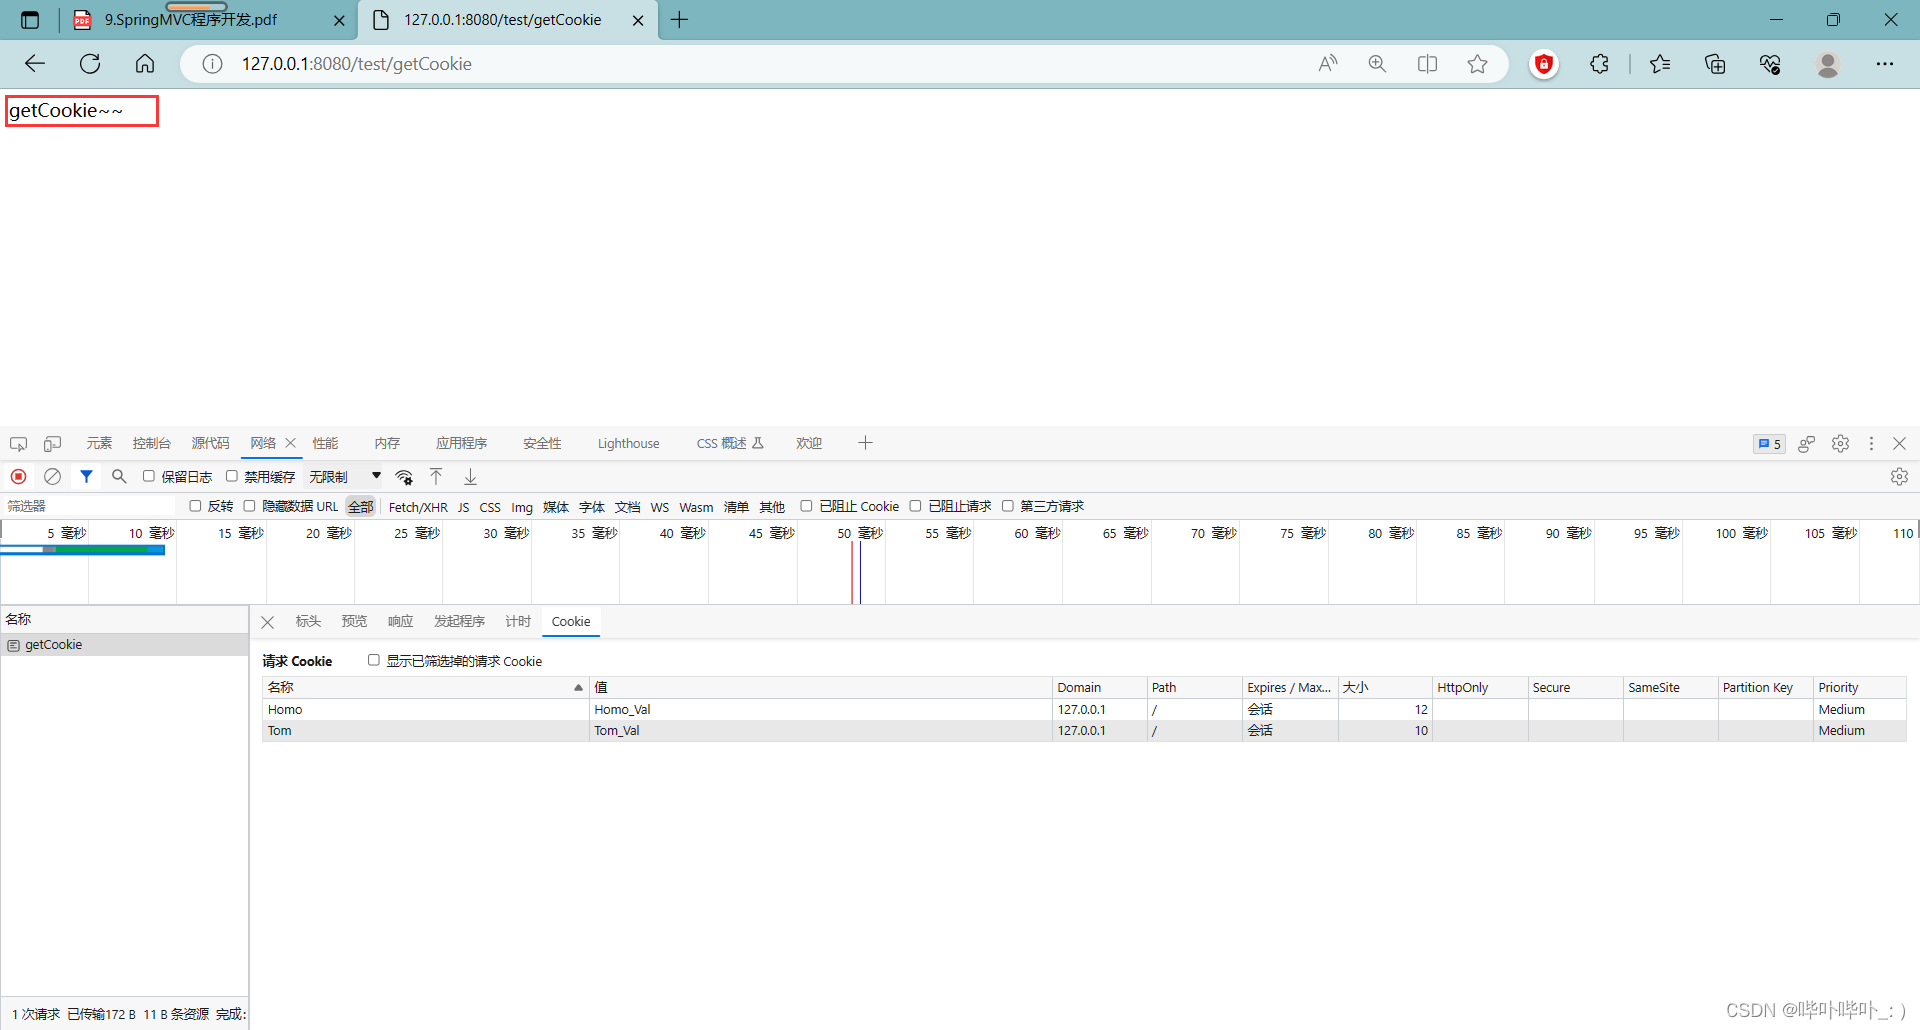Viewport: 1920px width, 1030px height.
Task: Click the Tom_Val cookie value
Action: coord(617,731)
